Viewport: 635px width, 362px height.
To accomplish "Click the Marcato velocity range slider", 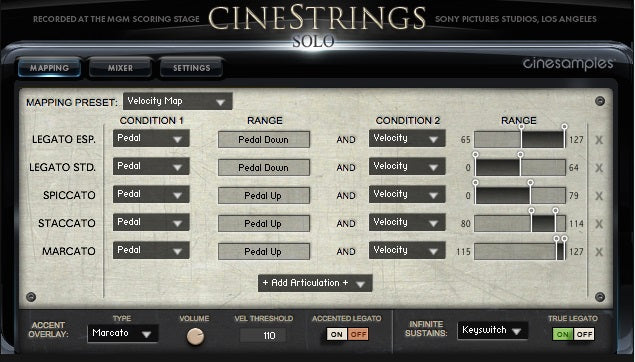I will pyautogui.click(x=520, y=251).
